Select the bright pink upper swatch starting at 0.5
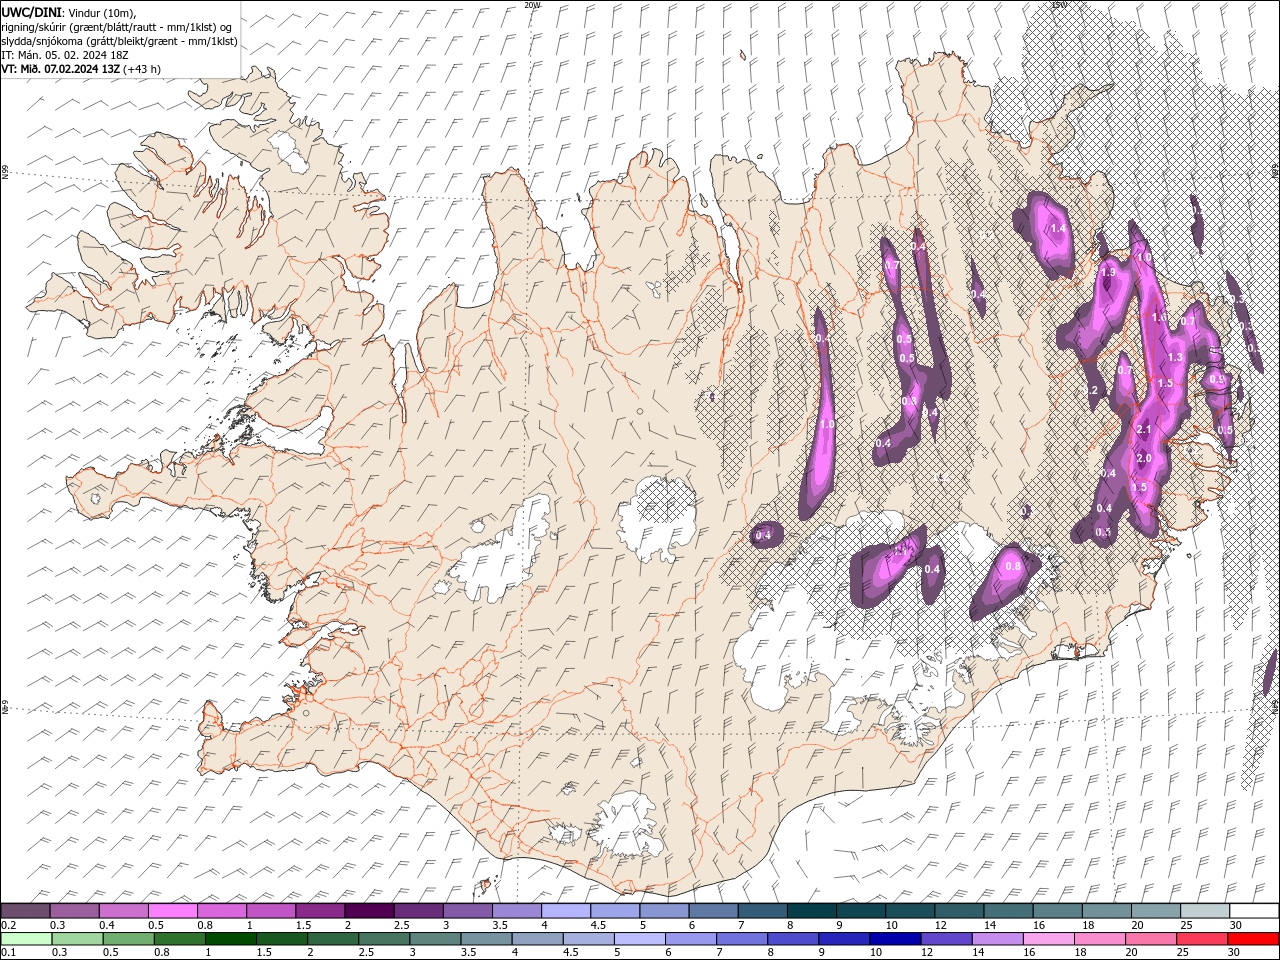This screenshot has width=1280, height=960. (172, 911)
